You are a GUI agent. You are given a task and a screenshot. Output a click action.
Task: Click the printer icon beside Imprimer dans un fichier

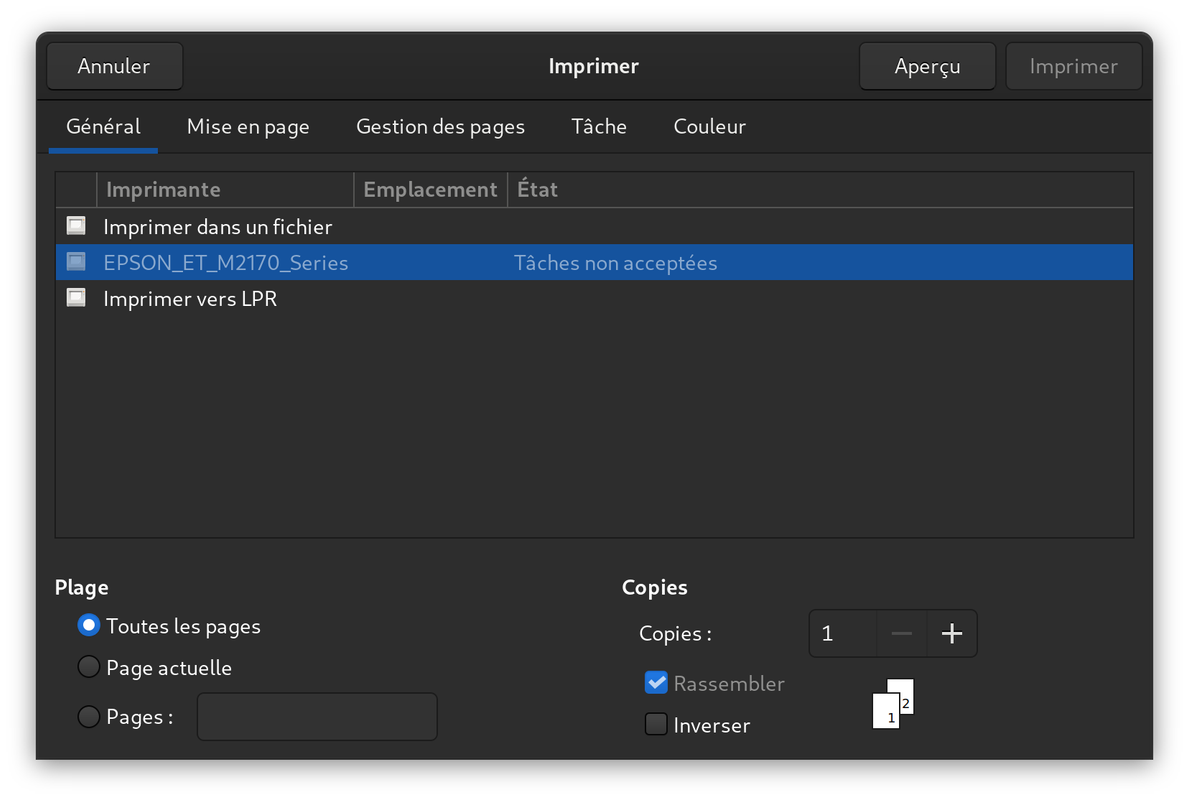coord(76,226)
